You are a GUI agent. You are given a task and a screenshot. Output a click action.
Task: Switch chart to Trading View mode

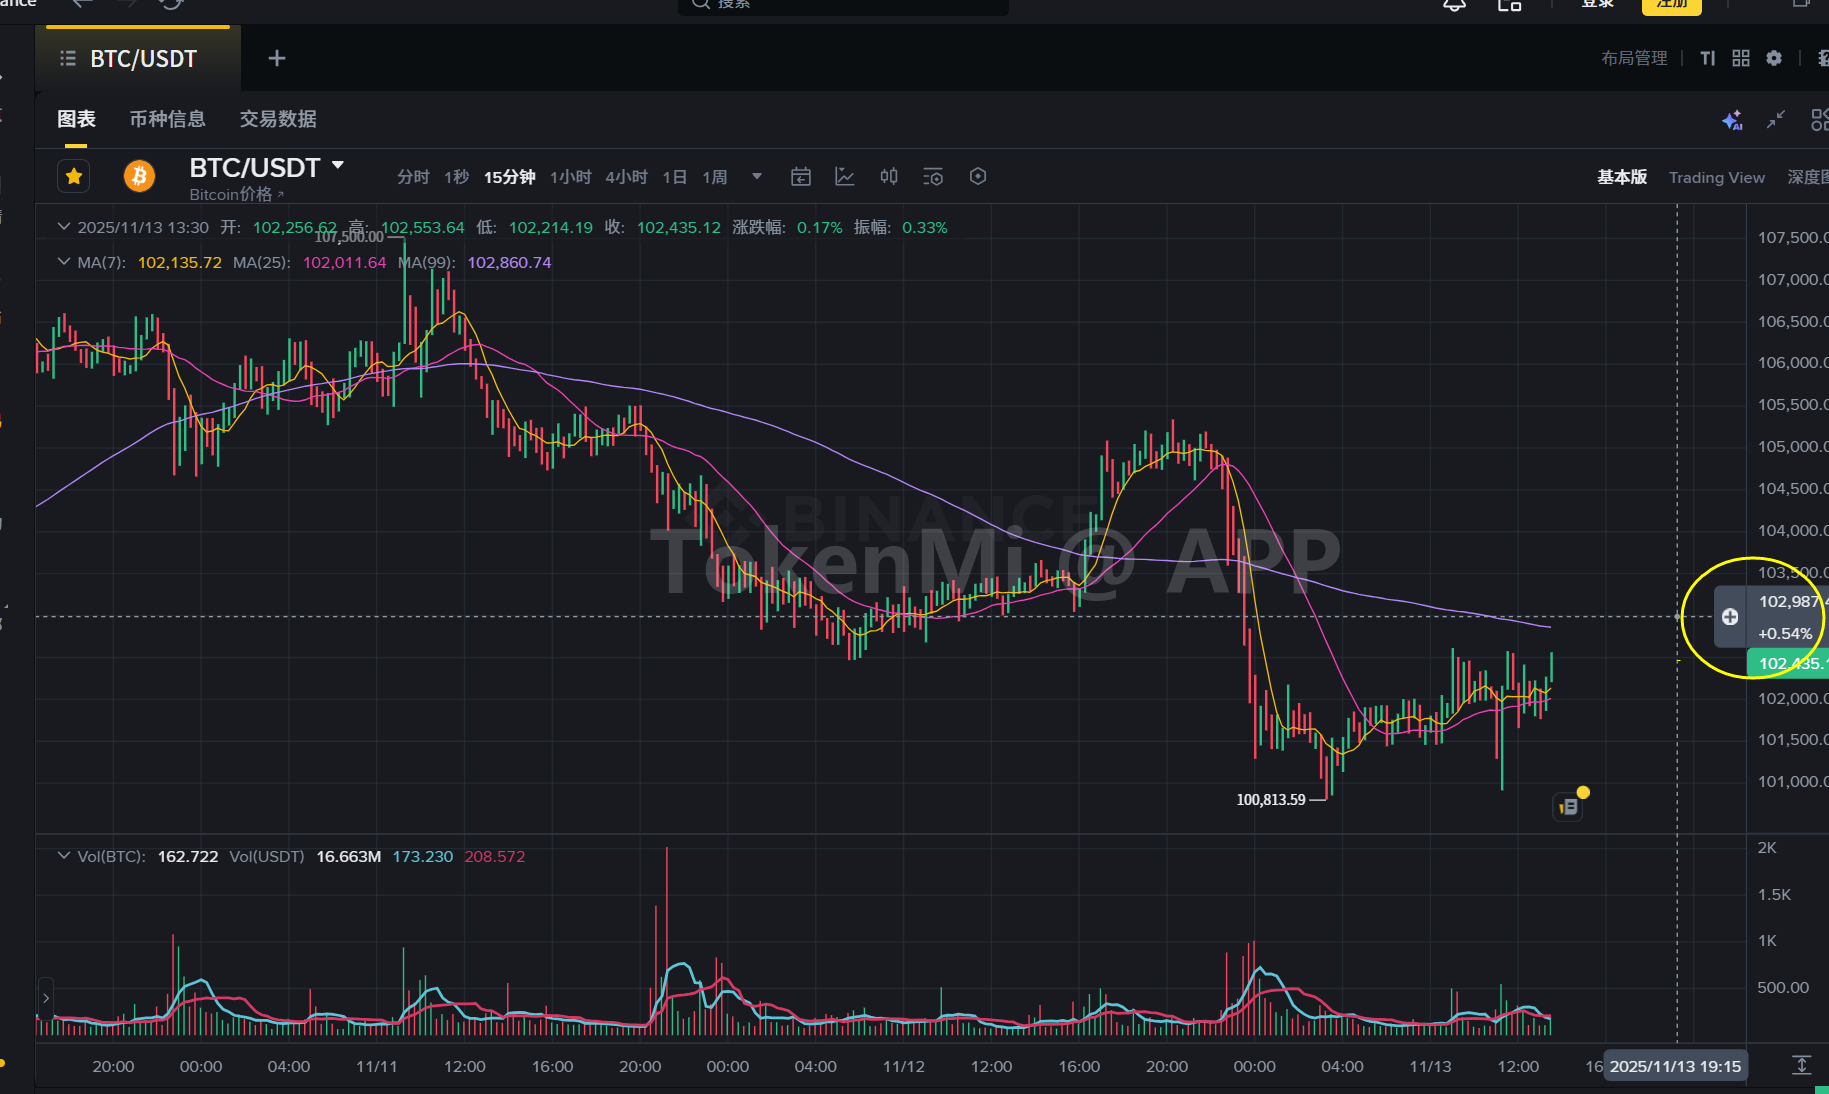click(x=1716, y=177)
